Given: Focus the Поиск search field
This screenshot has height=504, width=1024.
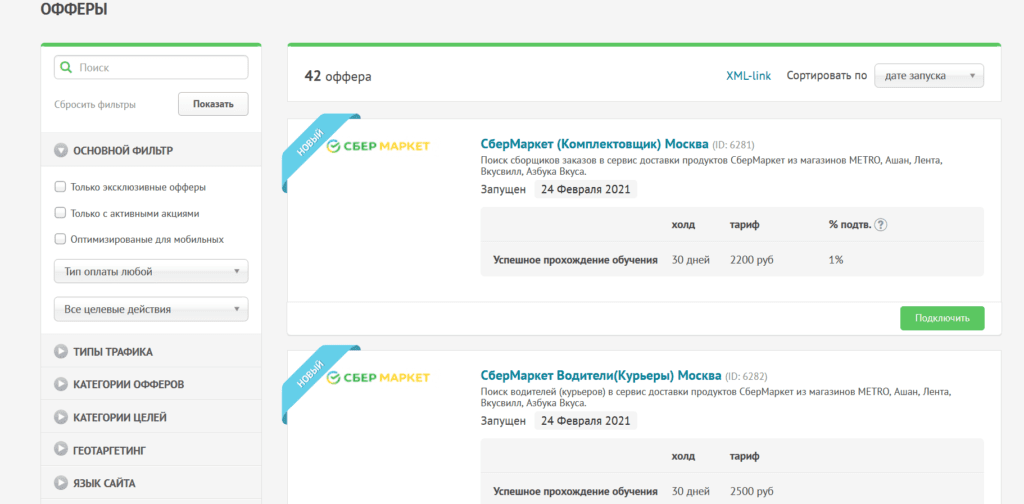Looking at the screenshot, I should [151, 67].
